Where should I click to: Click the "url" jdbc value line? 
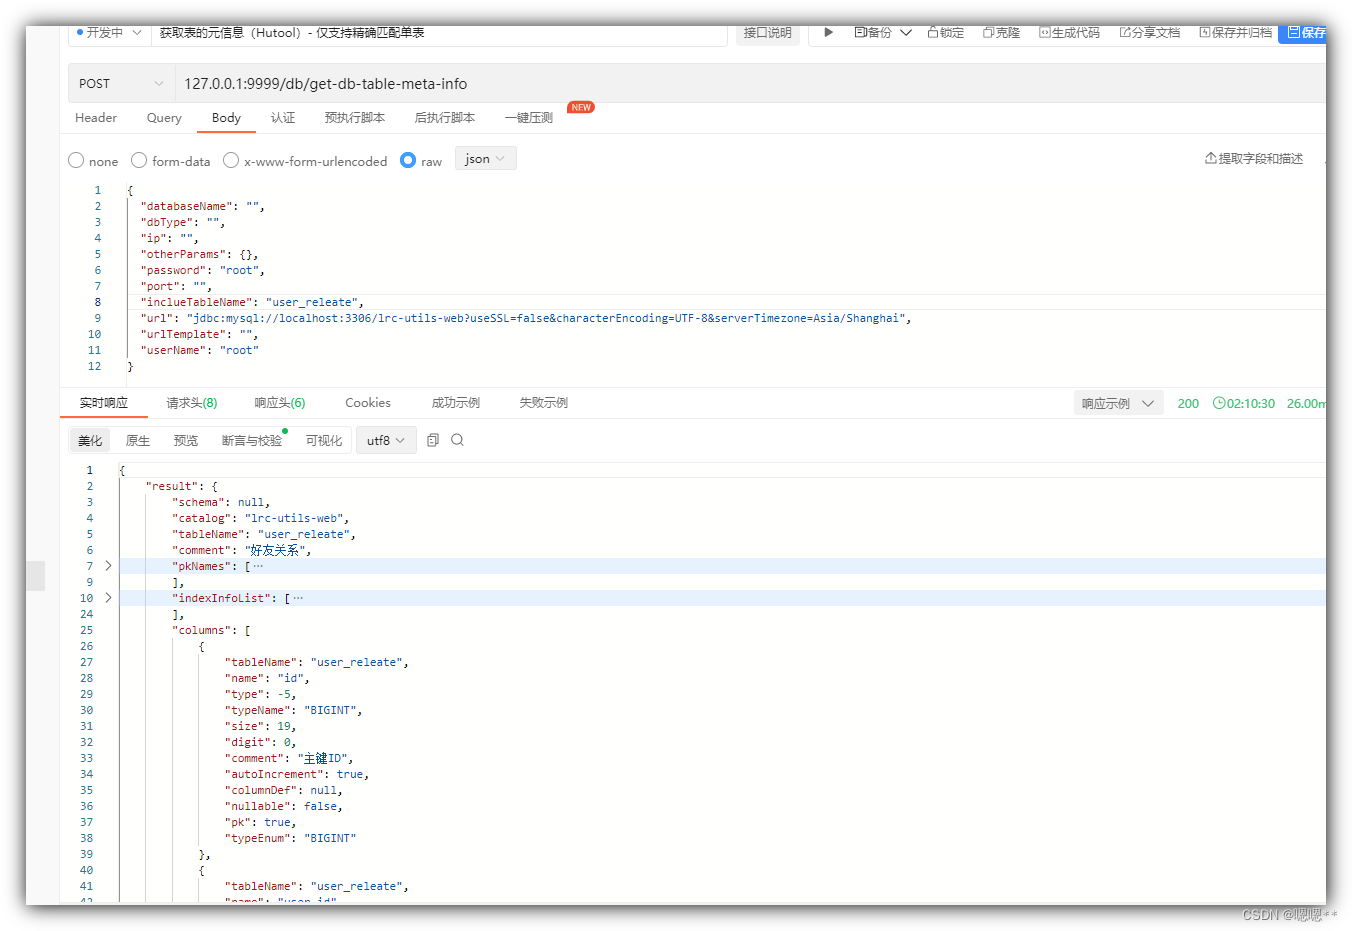tap(526, 318)
